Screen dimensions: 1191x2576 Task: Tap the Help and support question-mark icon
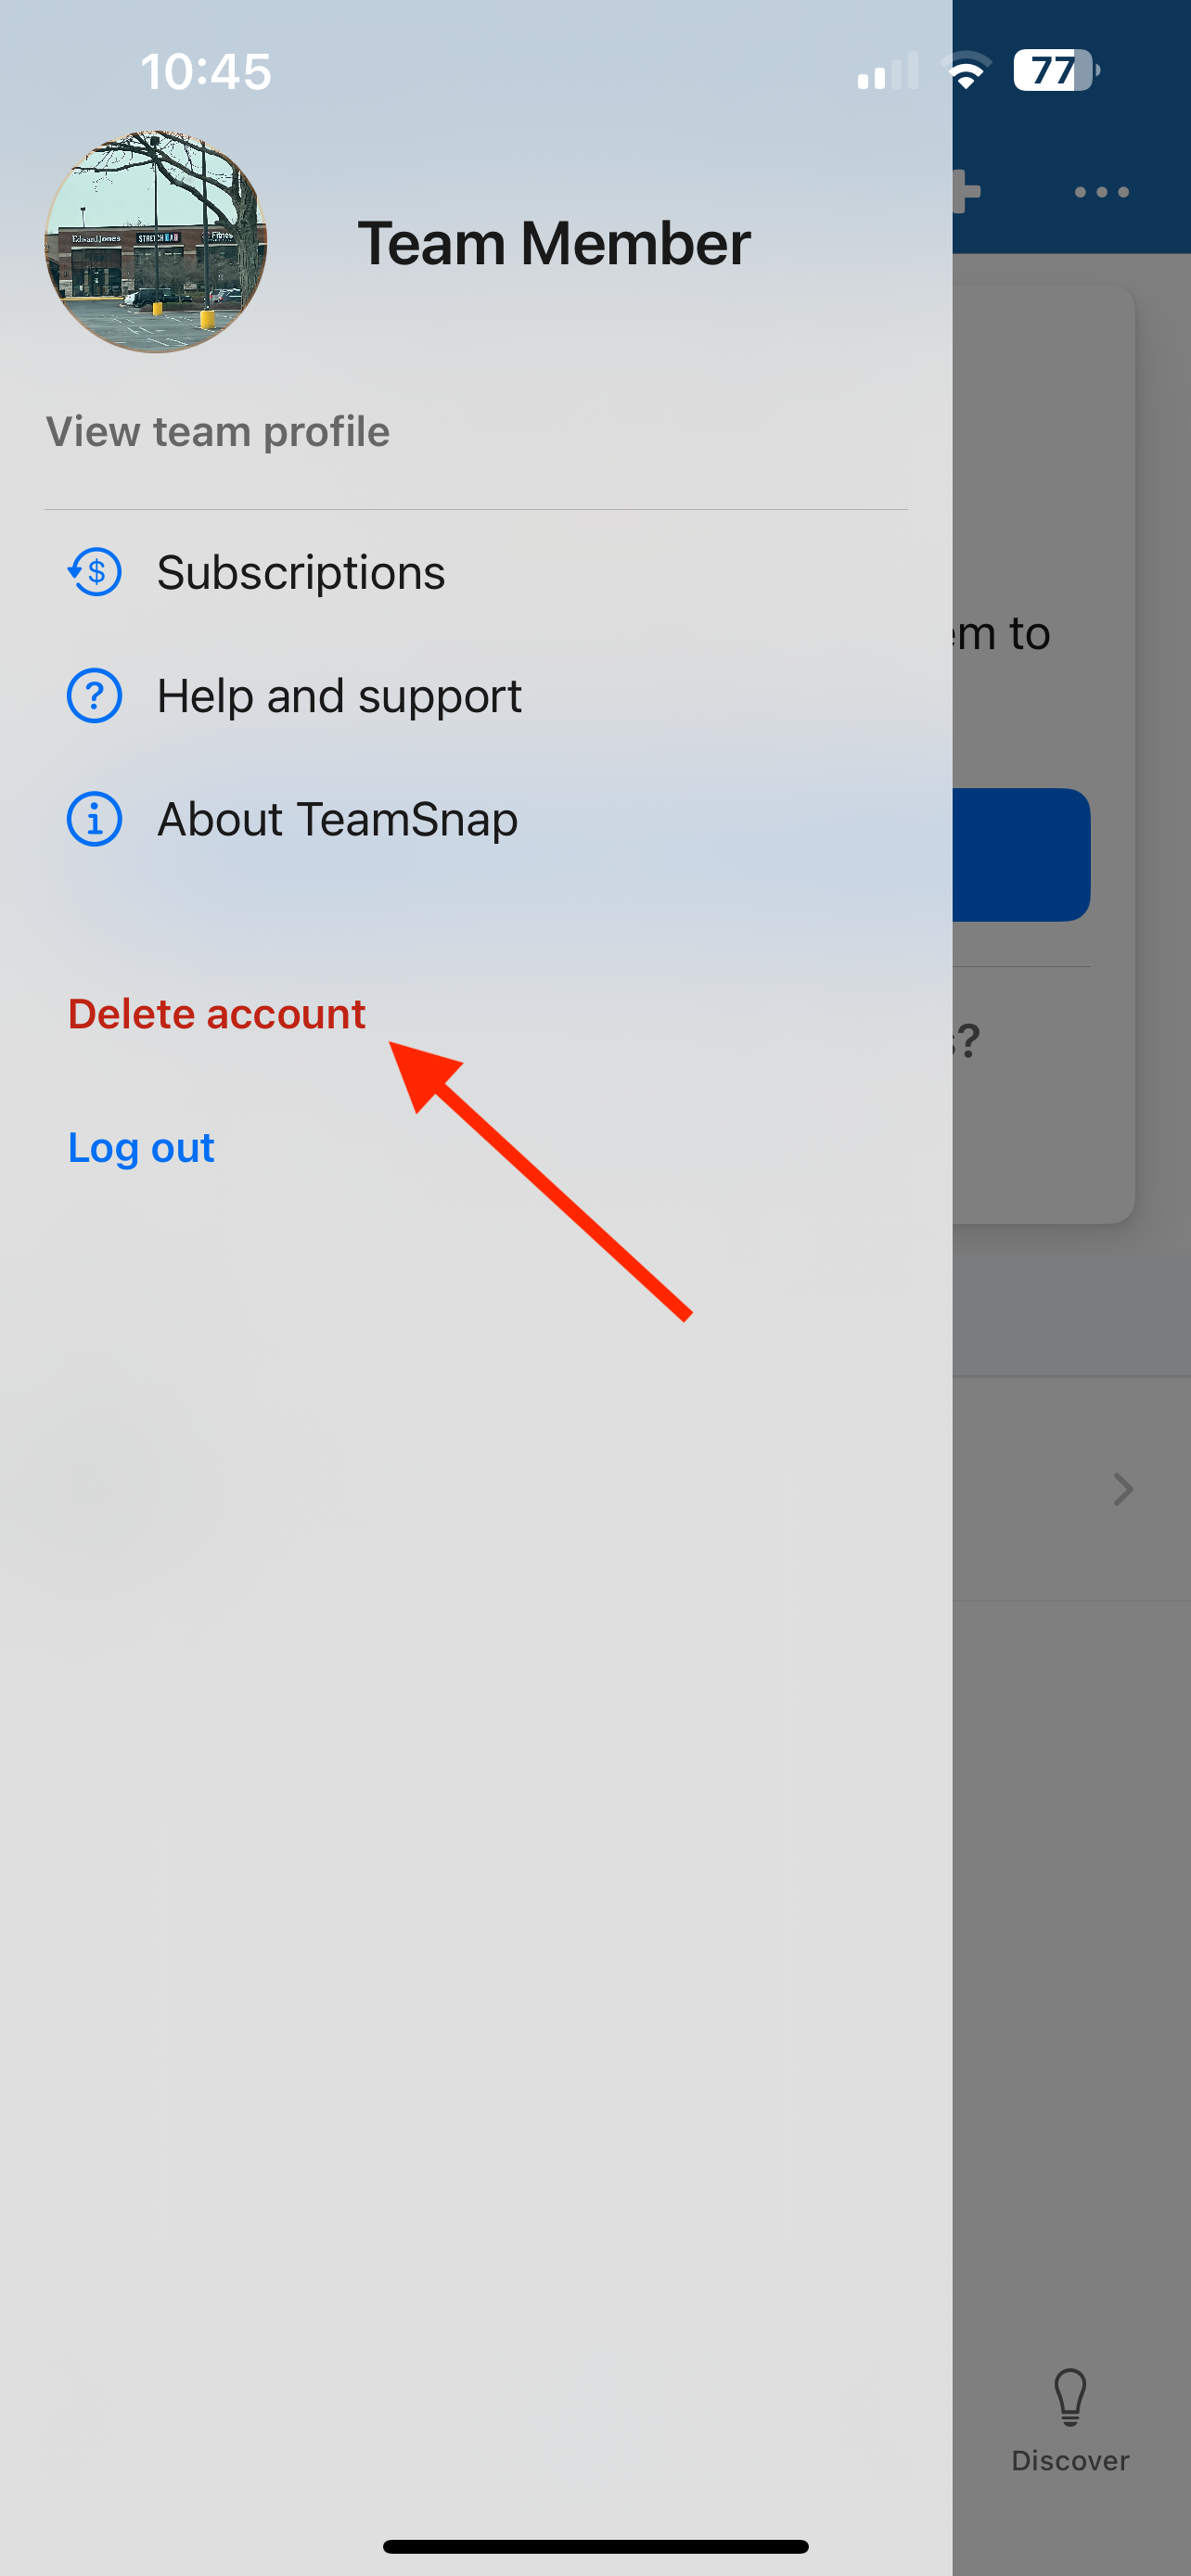point(94,695)
